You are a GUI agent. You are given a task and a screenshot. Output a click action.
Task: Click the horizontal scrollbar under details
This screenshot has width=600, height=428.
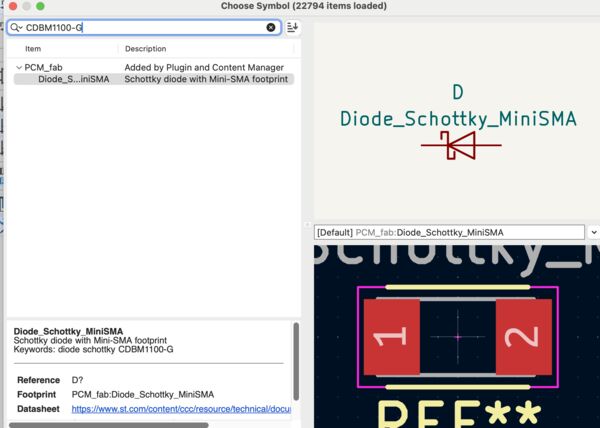[109, 425]
